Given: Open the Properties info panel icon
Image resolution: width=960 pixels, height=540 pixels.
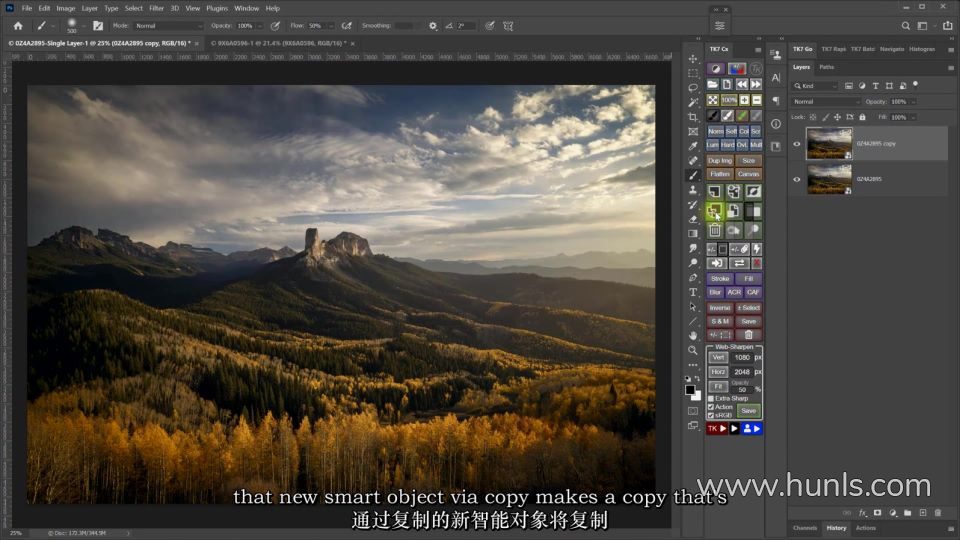Looking at the screenshot, I should [x=776, y=124].
